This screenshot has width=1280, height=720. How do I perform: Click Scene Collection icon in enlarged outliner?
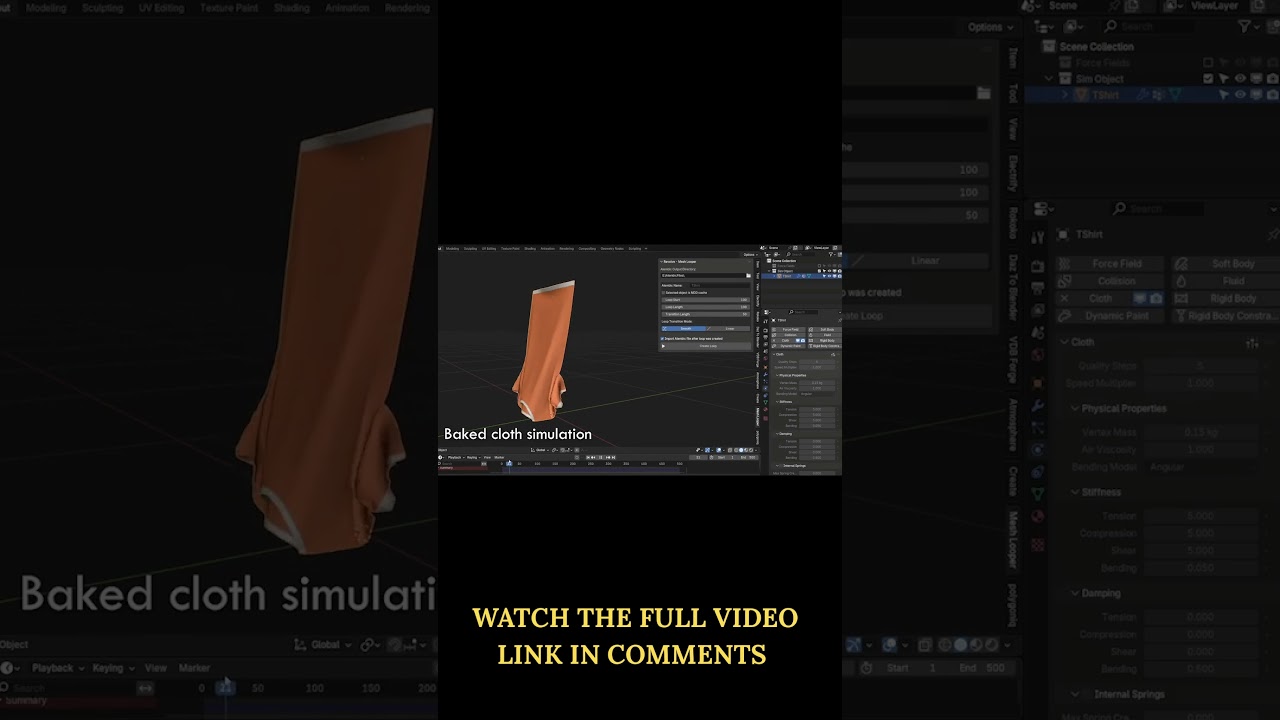pos(1049,47)
